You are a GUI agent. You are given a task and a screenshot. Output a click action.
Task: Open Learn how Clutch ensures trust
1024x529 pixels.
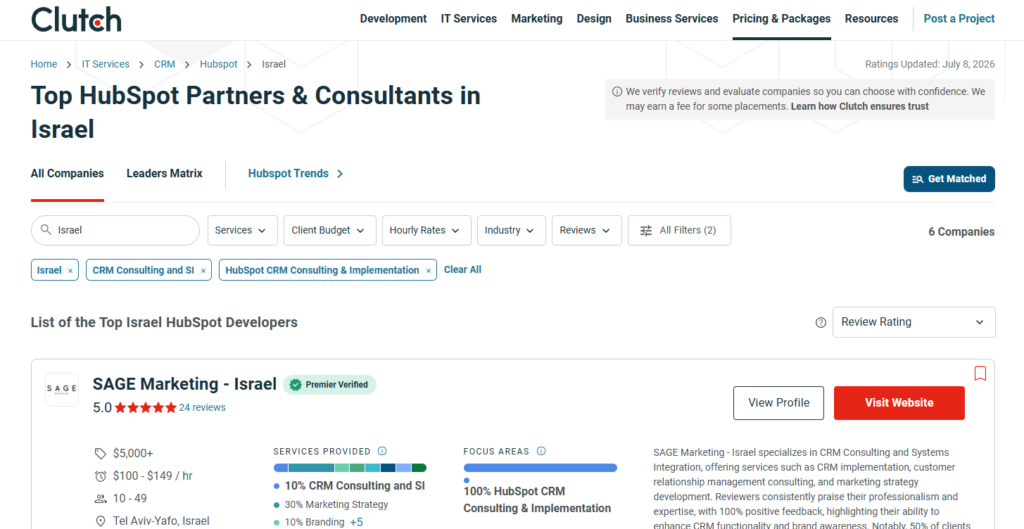tap(859, 106)
